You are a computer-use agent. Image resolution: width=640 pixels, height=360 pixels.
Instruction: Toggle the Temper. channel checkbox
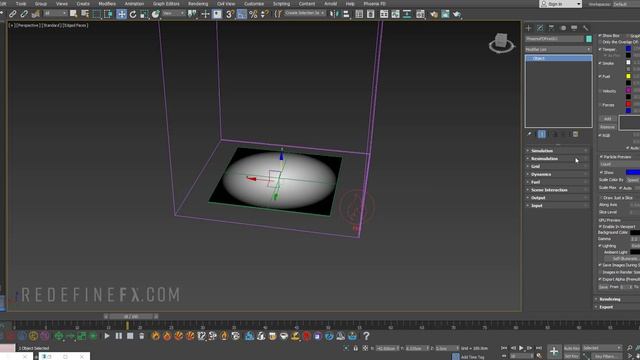(x=600, y=49)
